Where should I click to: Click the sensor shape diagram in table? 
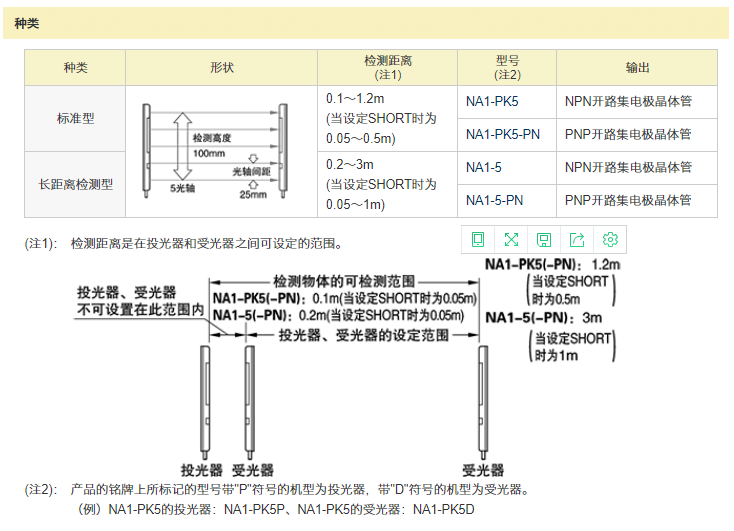(x=215, y=151)
